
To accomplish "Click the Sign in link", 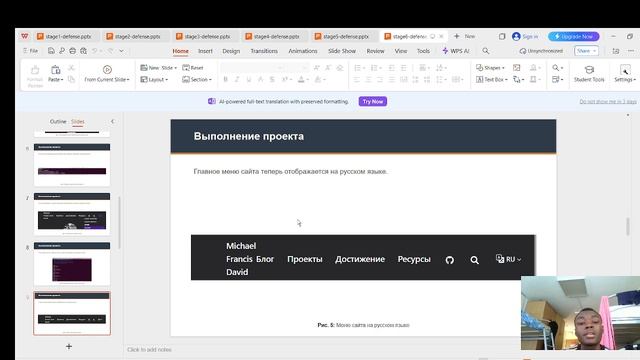I will (x=525, y=36).
